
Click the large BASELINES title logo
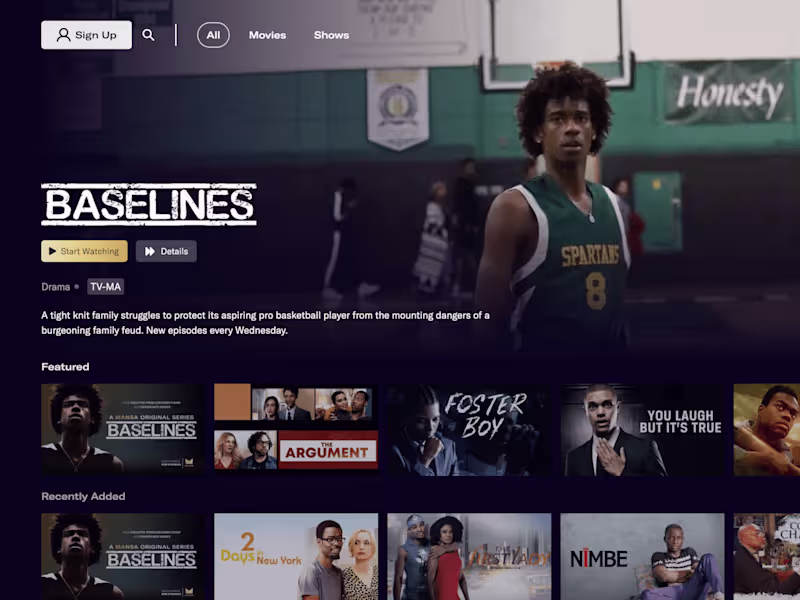pos(149,204)
